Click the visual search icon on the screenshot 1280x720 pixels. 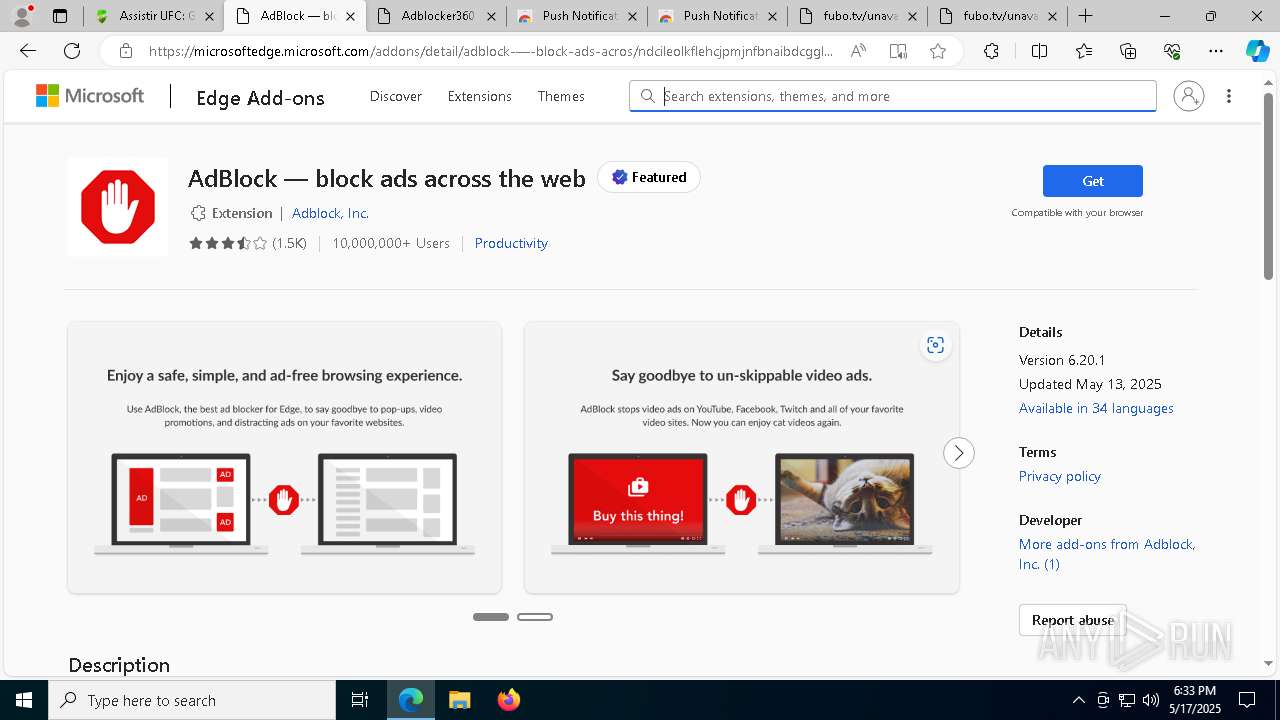coord(935,345)
